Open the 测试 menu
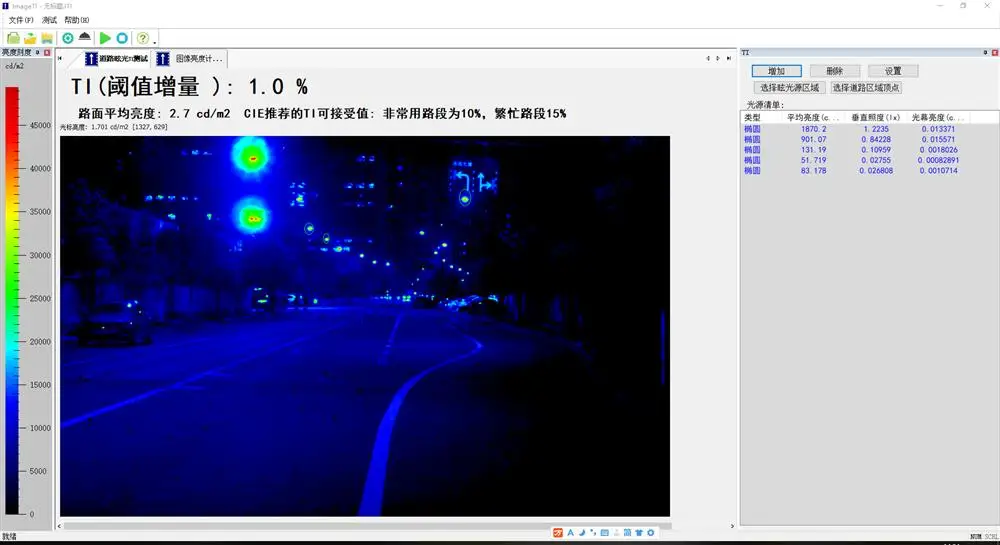This screenshot has height=545, width=1000. [49, 20]
